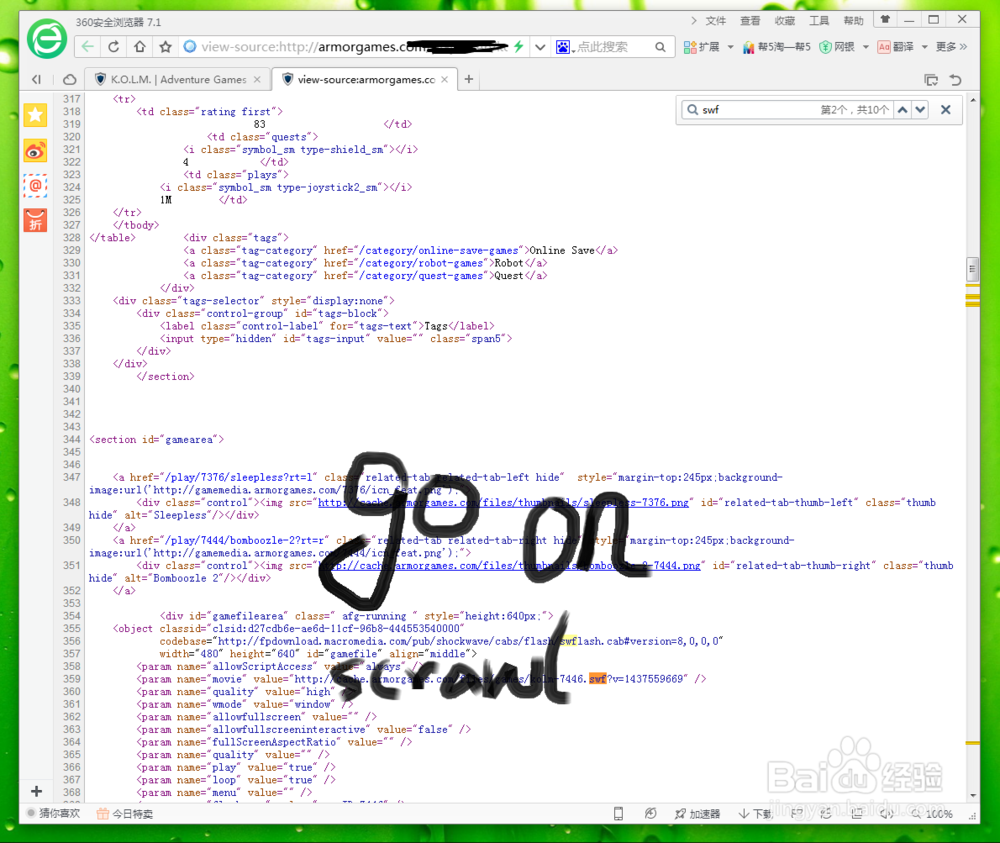Expand the 网银 dropdown arrow
Image resolution: width=1000 pixels, height=843 pixels.
tap(865, 47)
